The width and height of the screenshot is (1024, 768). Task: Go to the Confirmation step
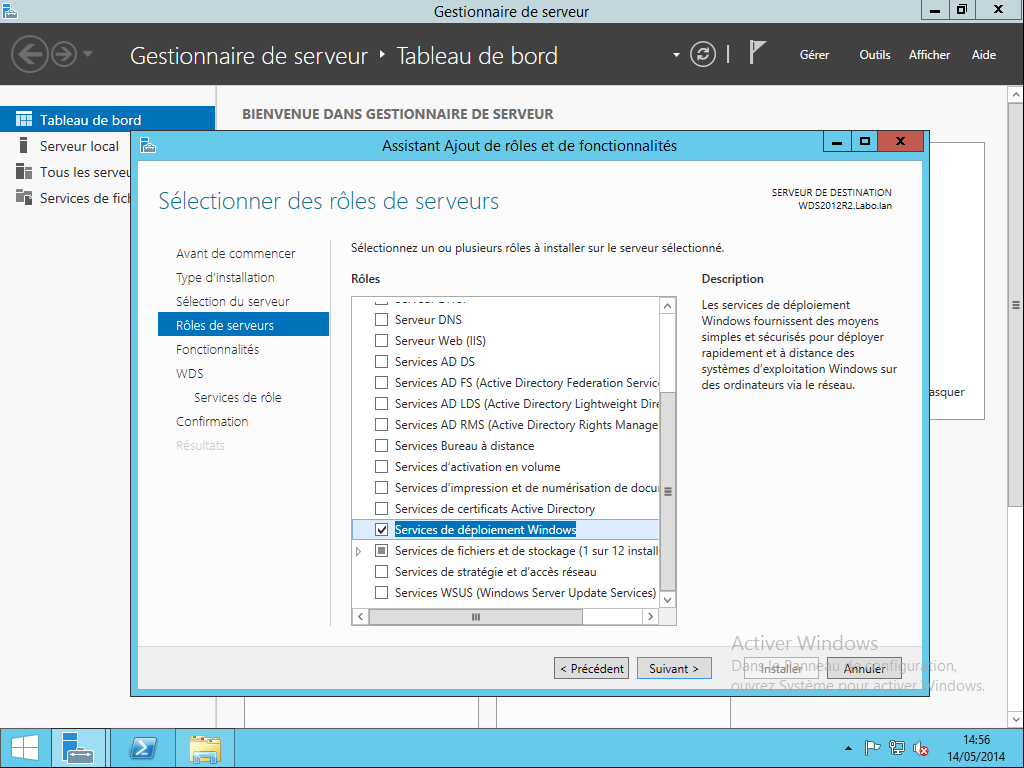tap(212, 422)
